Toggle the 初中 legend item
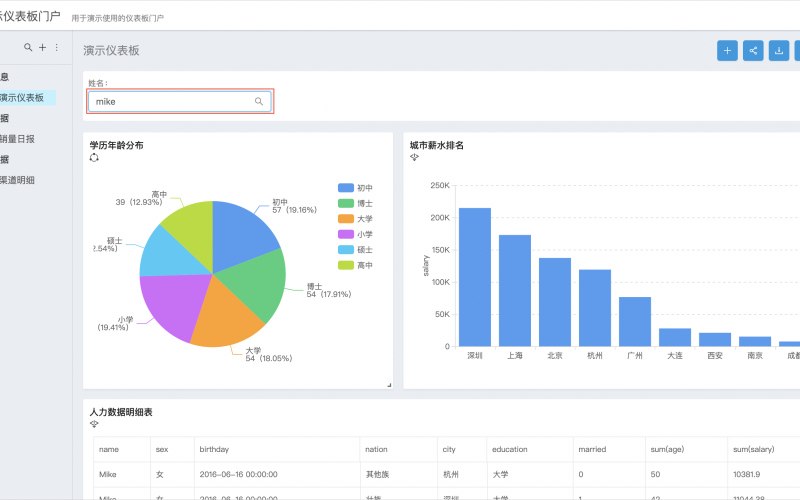The image size is (800, 500). coord(355,188)
